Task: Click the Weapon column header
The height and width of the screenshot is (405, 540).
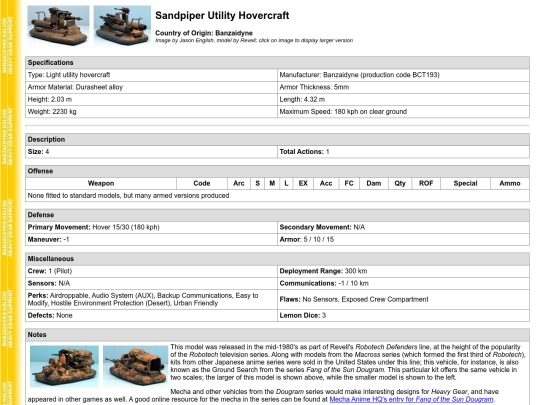Action: point(101,183)
